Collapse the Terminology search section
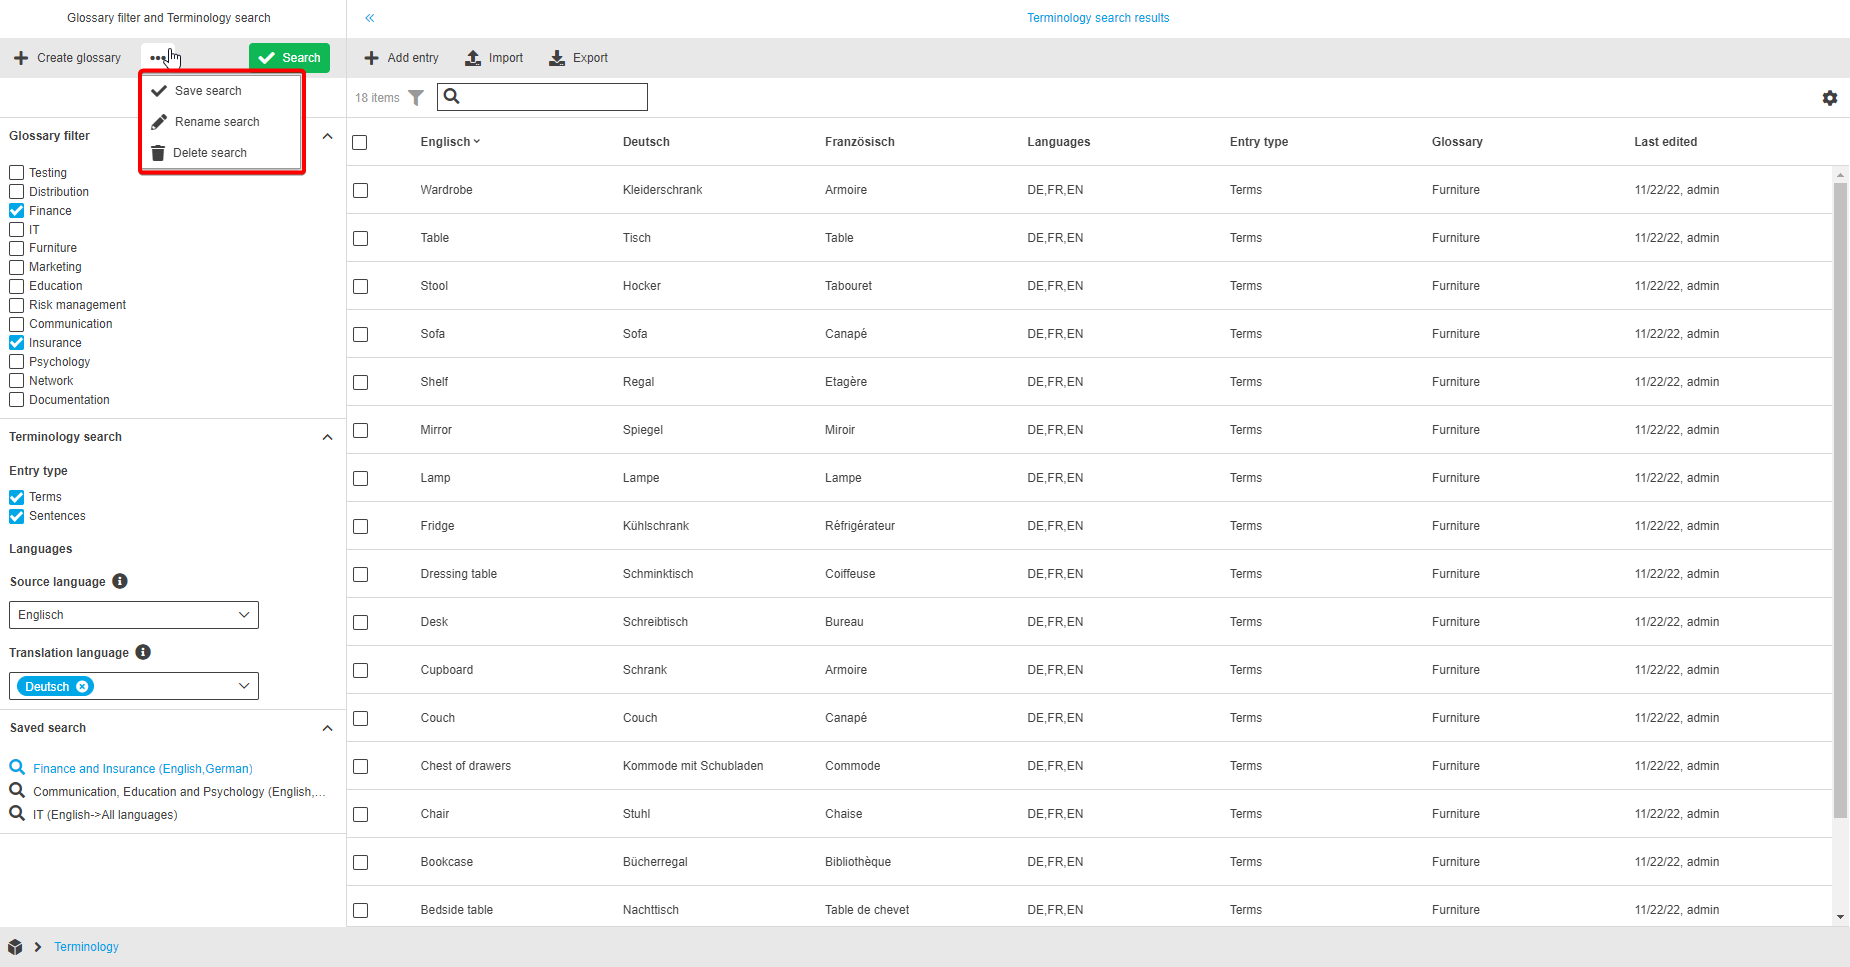 (327, 437)
